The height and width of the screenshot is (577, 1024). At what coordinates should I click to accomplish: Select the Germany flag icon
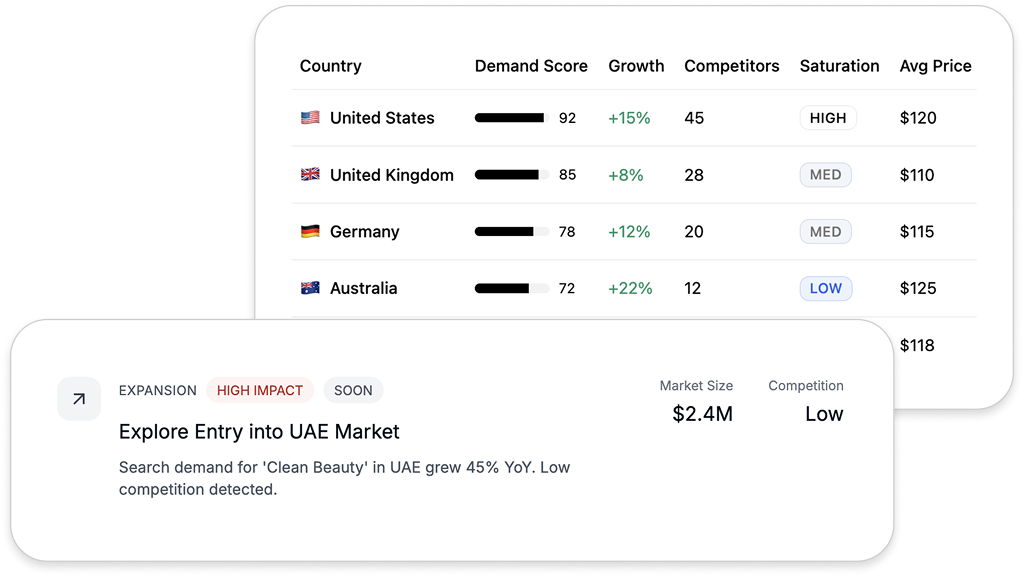point(310,231)
